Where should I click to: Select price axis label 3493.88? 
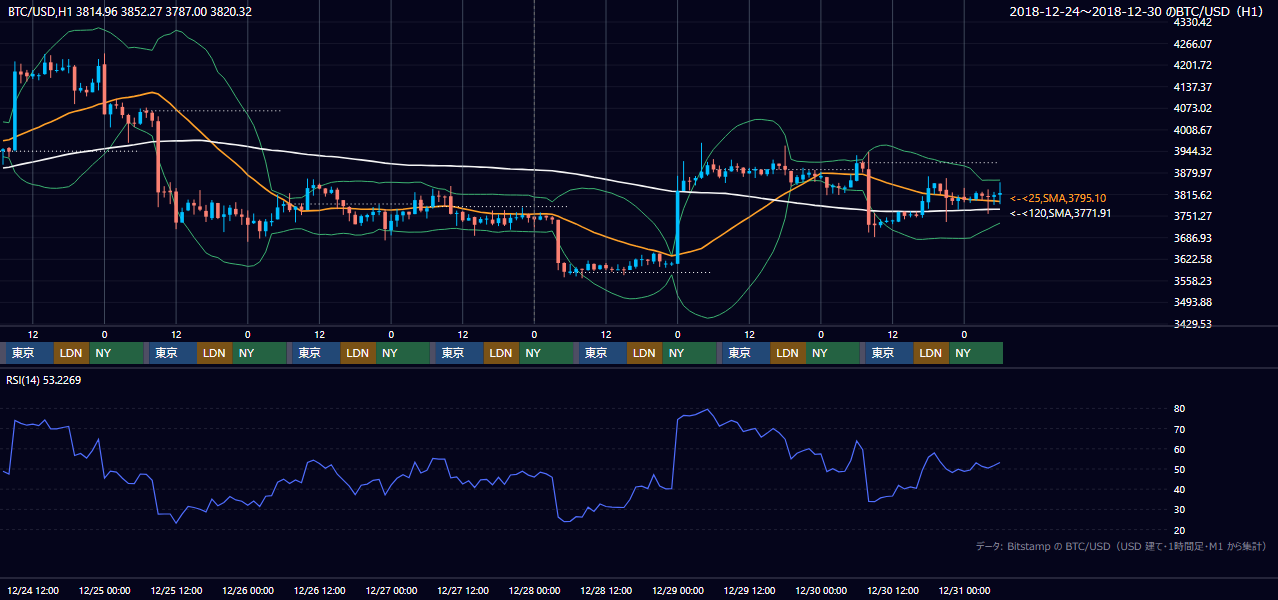click(1192, 302)
